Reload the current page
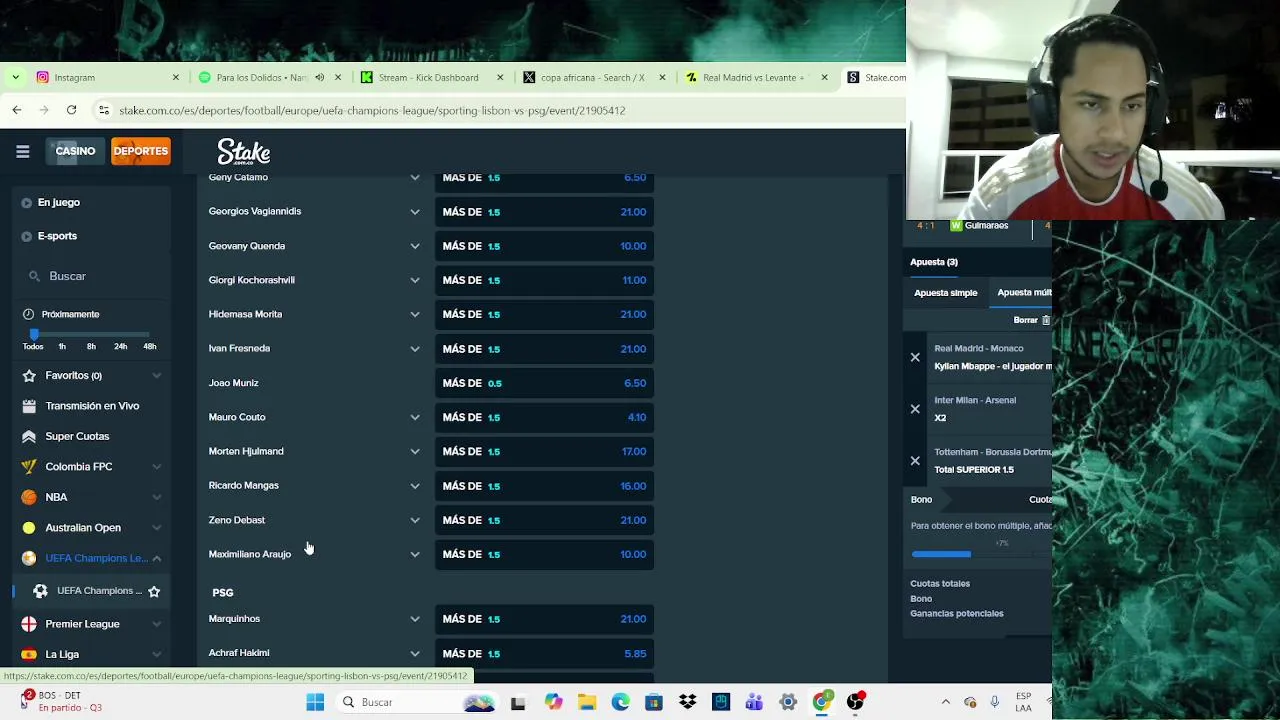The height and width of the screenshot is (720, 1280). click(71, 110)
